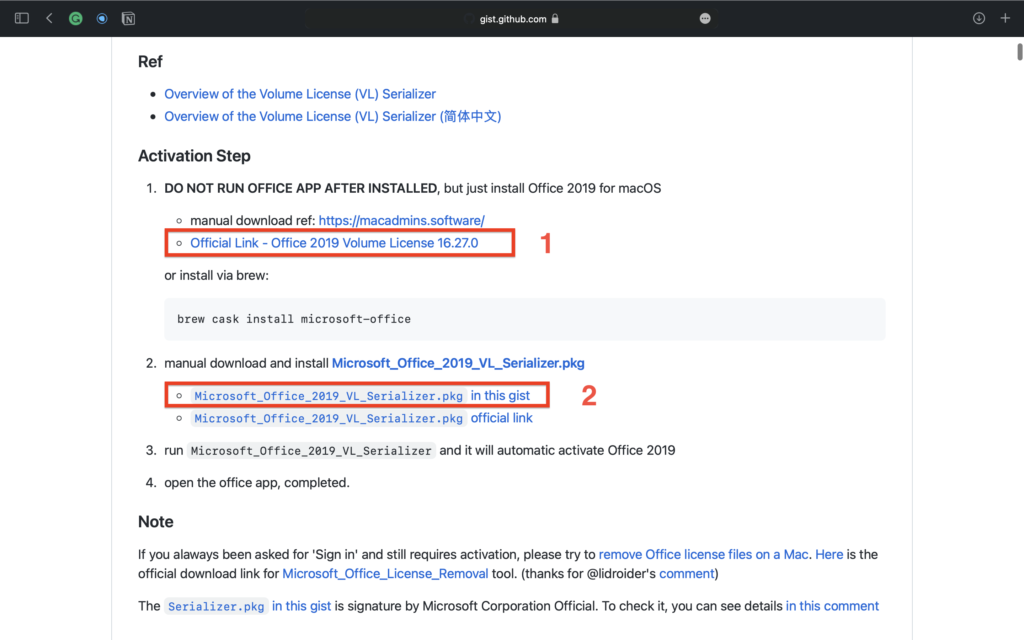Viewport: 1024px width, 640px height.
Task: Click the 'Ref' heading
Action: tap(150, 61)
